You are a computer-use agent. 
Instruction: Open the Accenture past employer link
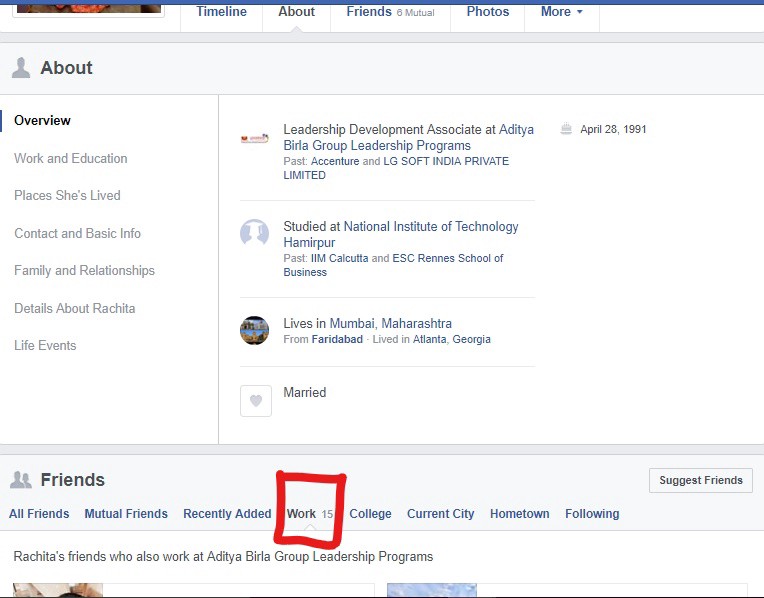point(335,161)
